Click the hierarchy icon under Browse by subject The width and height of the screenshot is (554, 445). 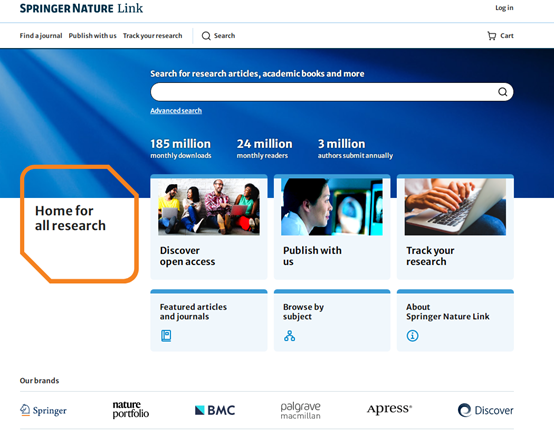[289, 336]
